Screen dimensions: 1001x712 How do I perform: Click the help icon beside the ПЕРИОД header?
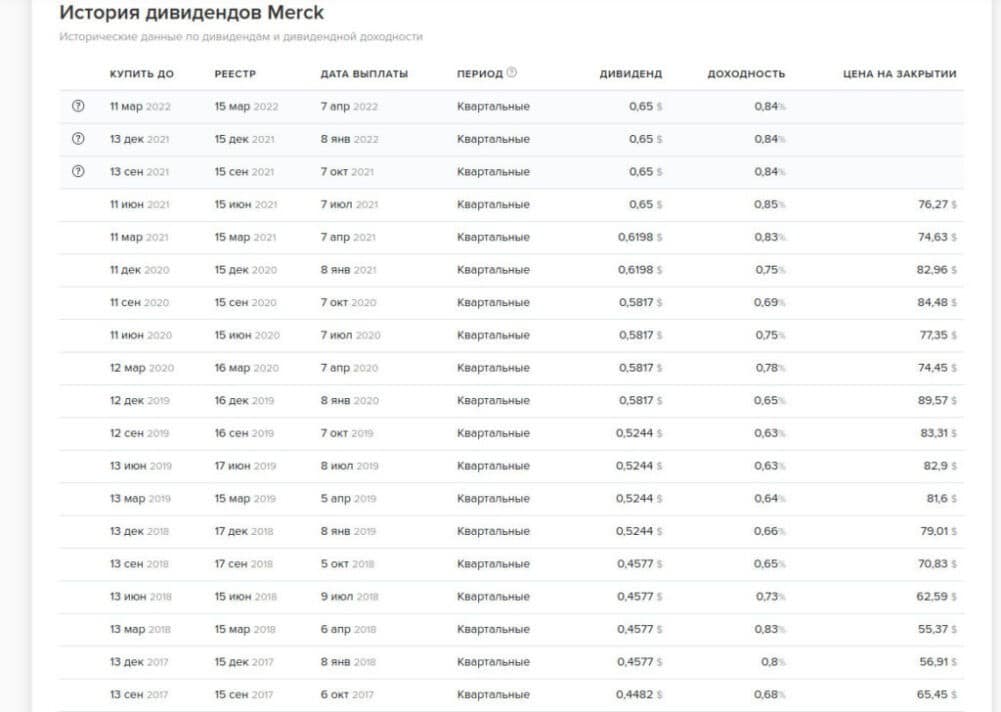pyautogui.click(x=512, y=73)
